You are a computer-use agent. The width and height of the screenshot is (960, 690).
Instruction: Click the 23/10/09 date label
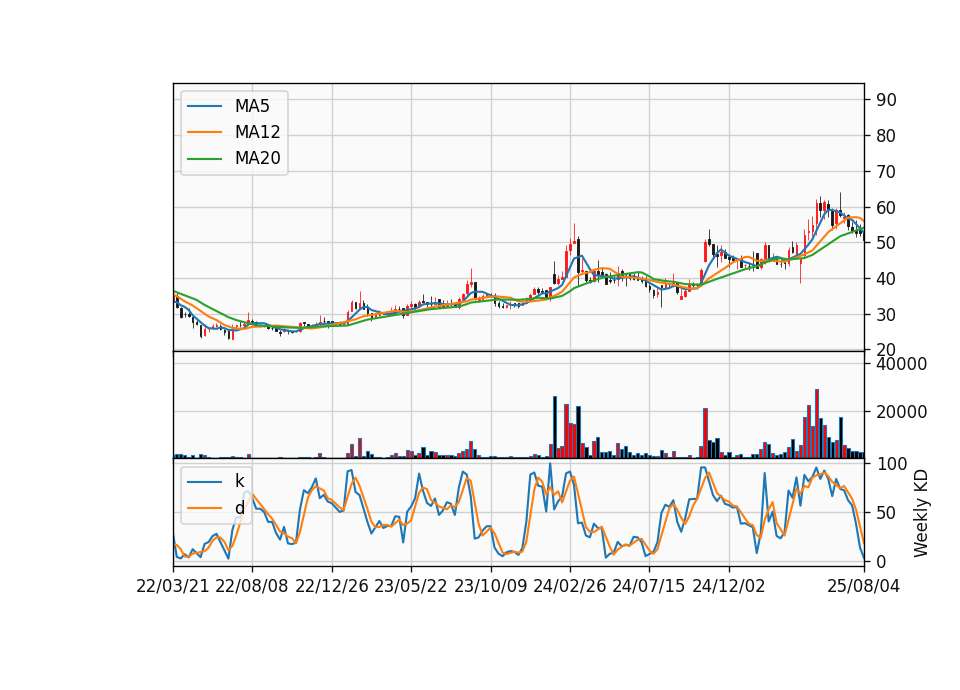click(x=490, y=586)
